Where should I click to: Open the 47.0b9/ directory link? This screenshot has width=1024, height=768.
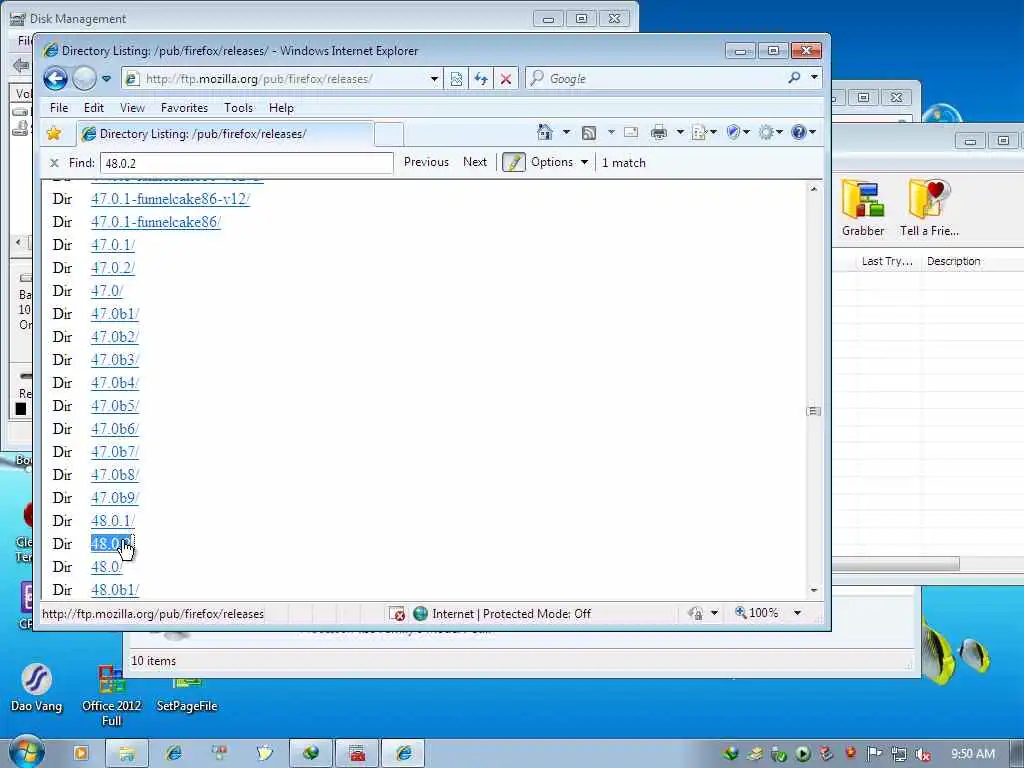tap(115, 498)
